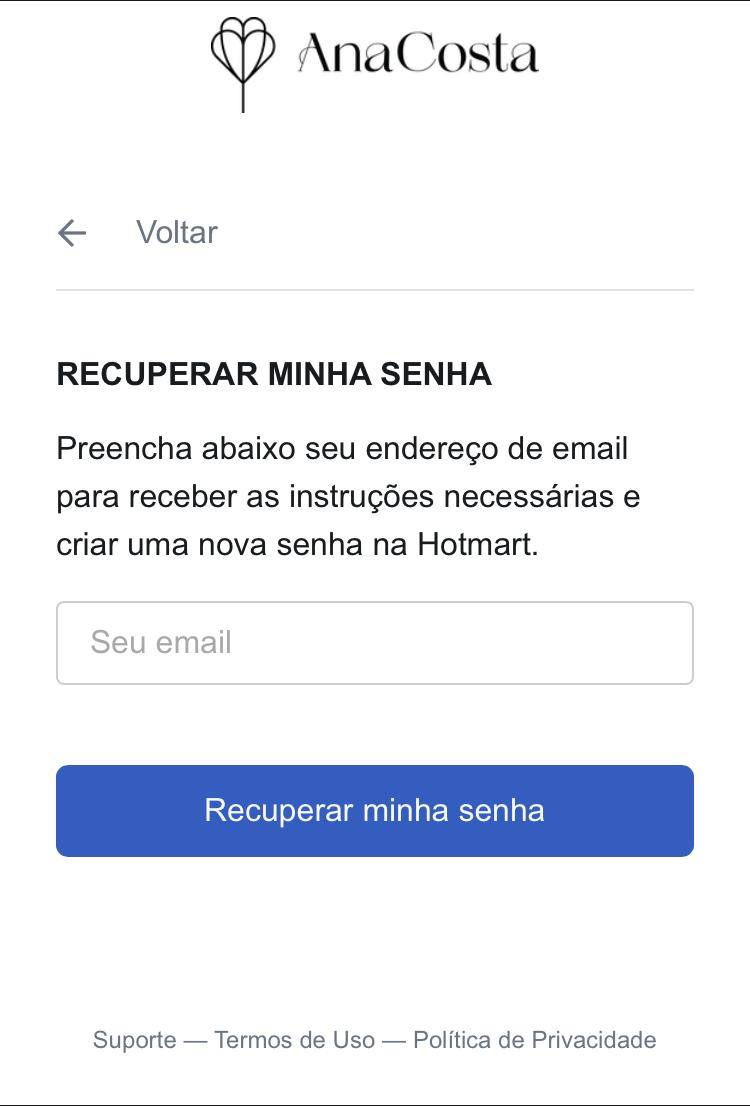This screenshot has width=750, height=1106.
Task: Click the dash before Política de Privacidade
Action: (x=394, y=1040)
